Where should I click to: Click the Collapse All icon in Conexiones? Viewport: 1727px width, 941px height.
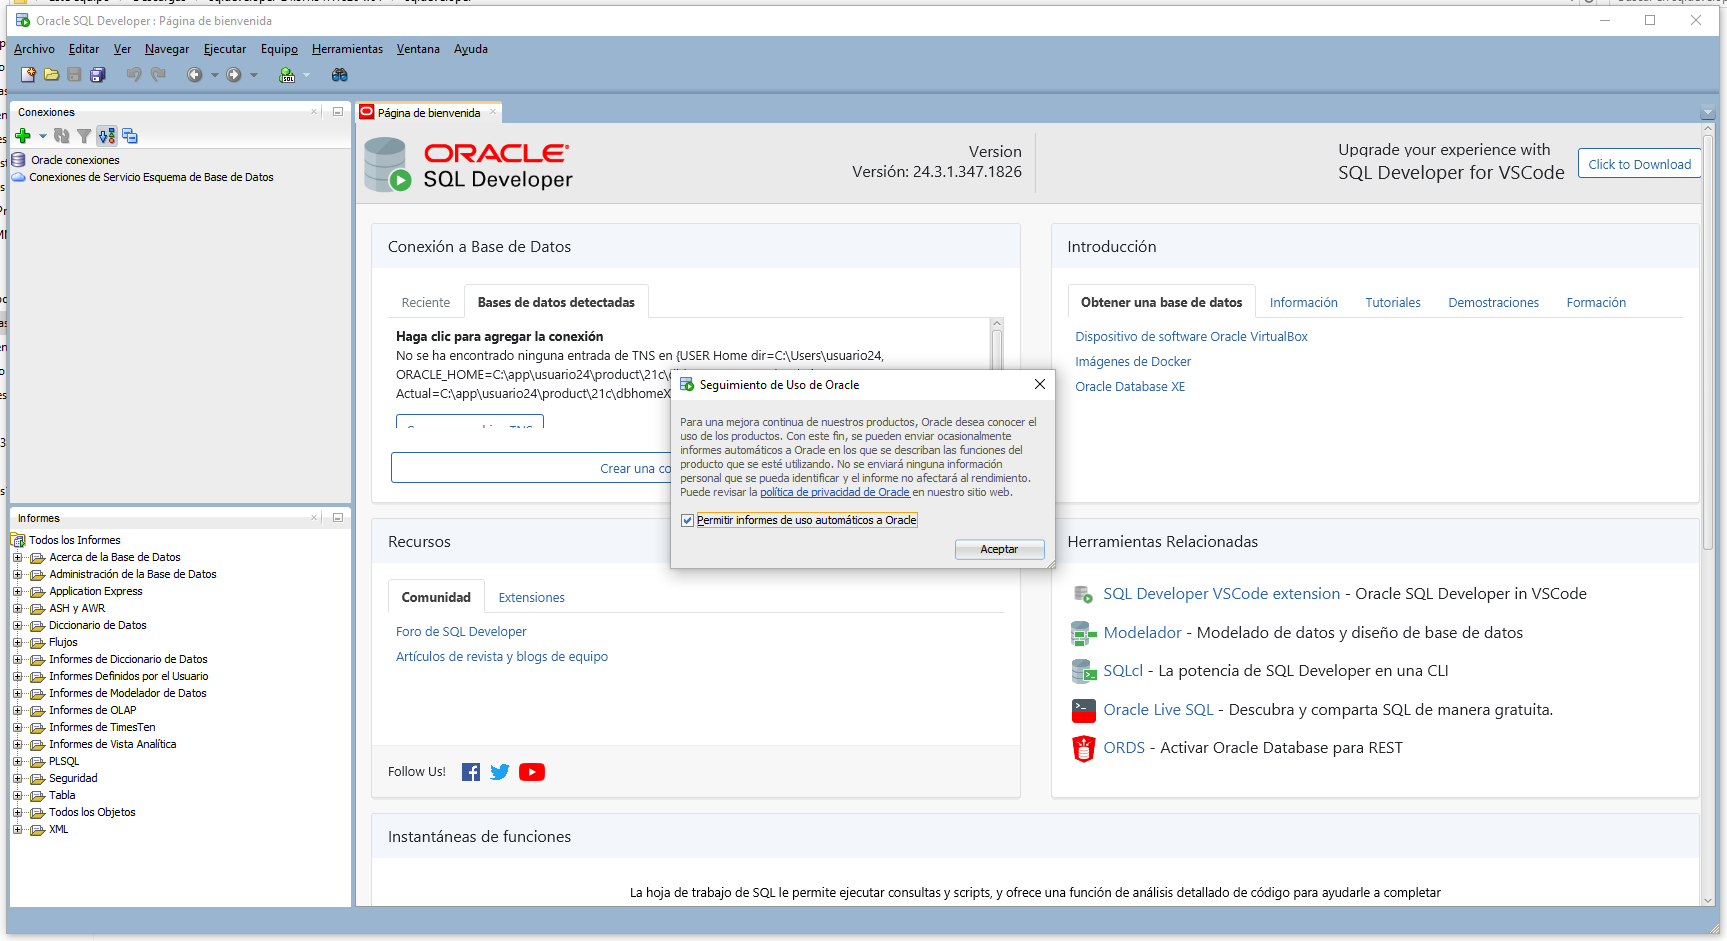(x=130, y=136)
